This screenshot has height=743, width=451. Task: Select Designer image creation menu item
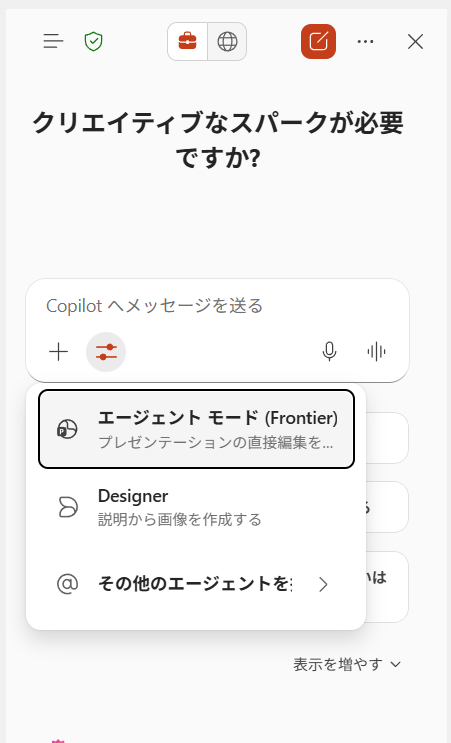(196, 507)
